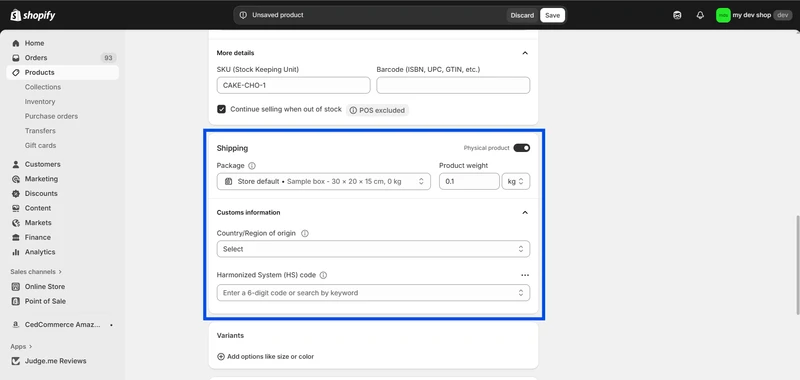Image resolution: width=800 pixels, height=380 pixels.
Task: Go to Purchase orders in sidebar
Action: point(52,116)
